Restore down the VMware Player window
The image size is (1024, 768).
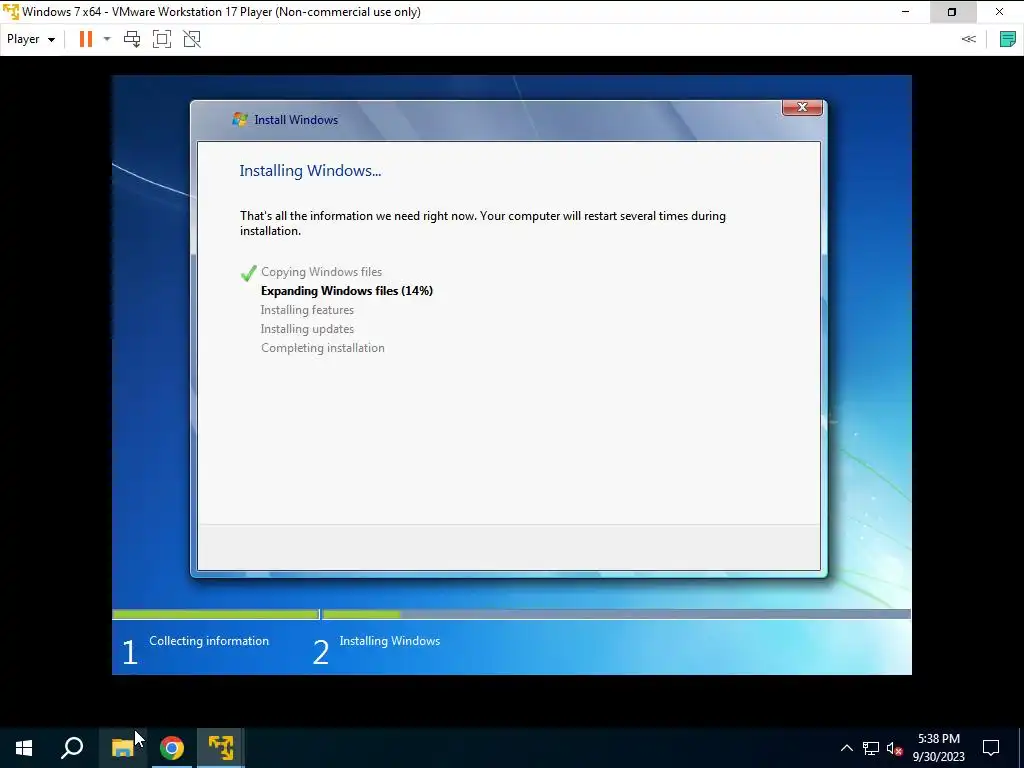click(x=952, y=12)
